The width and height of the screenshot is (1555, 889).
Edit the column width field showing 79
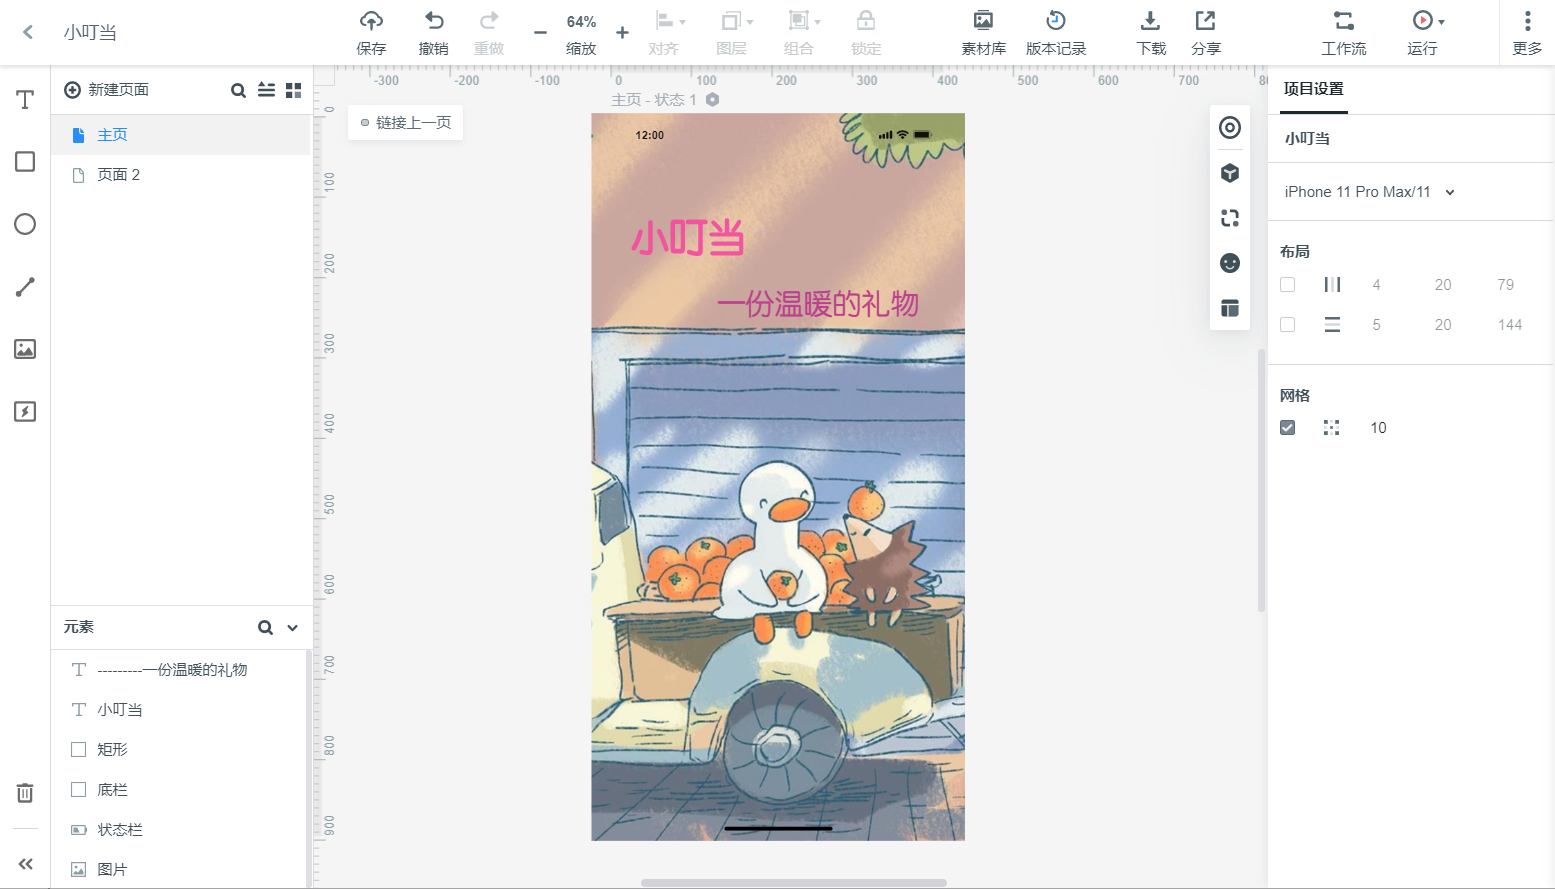coord(1505,285)
